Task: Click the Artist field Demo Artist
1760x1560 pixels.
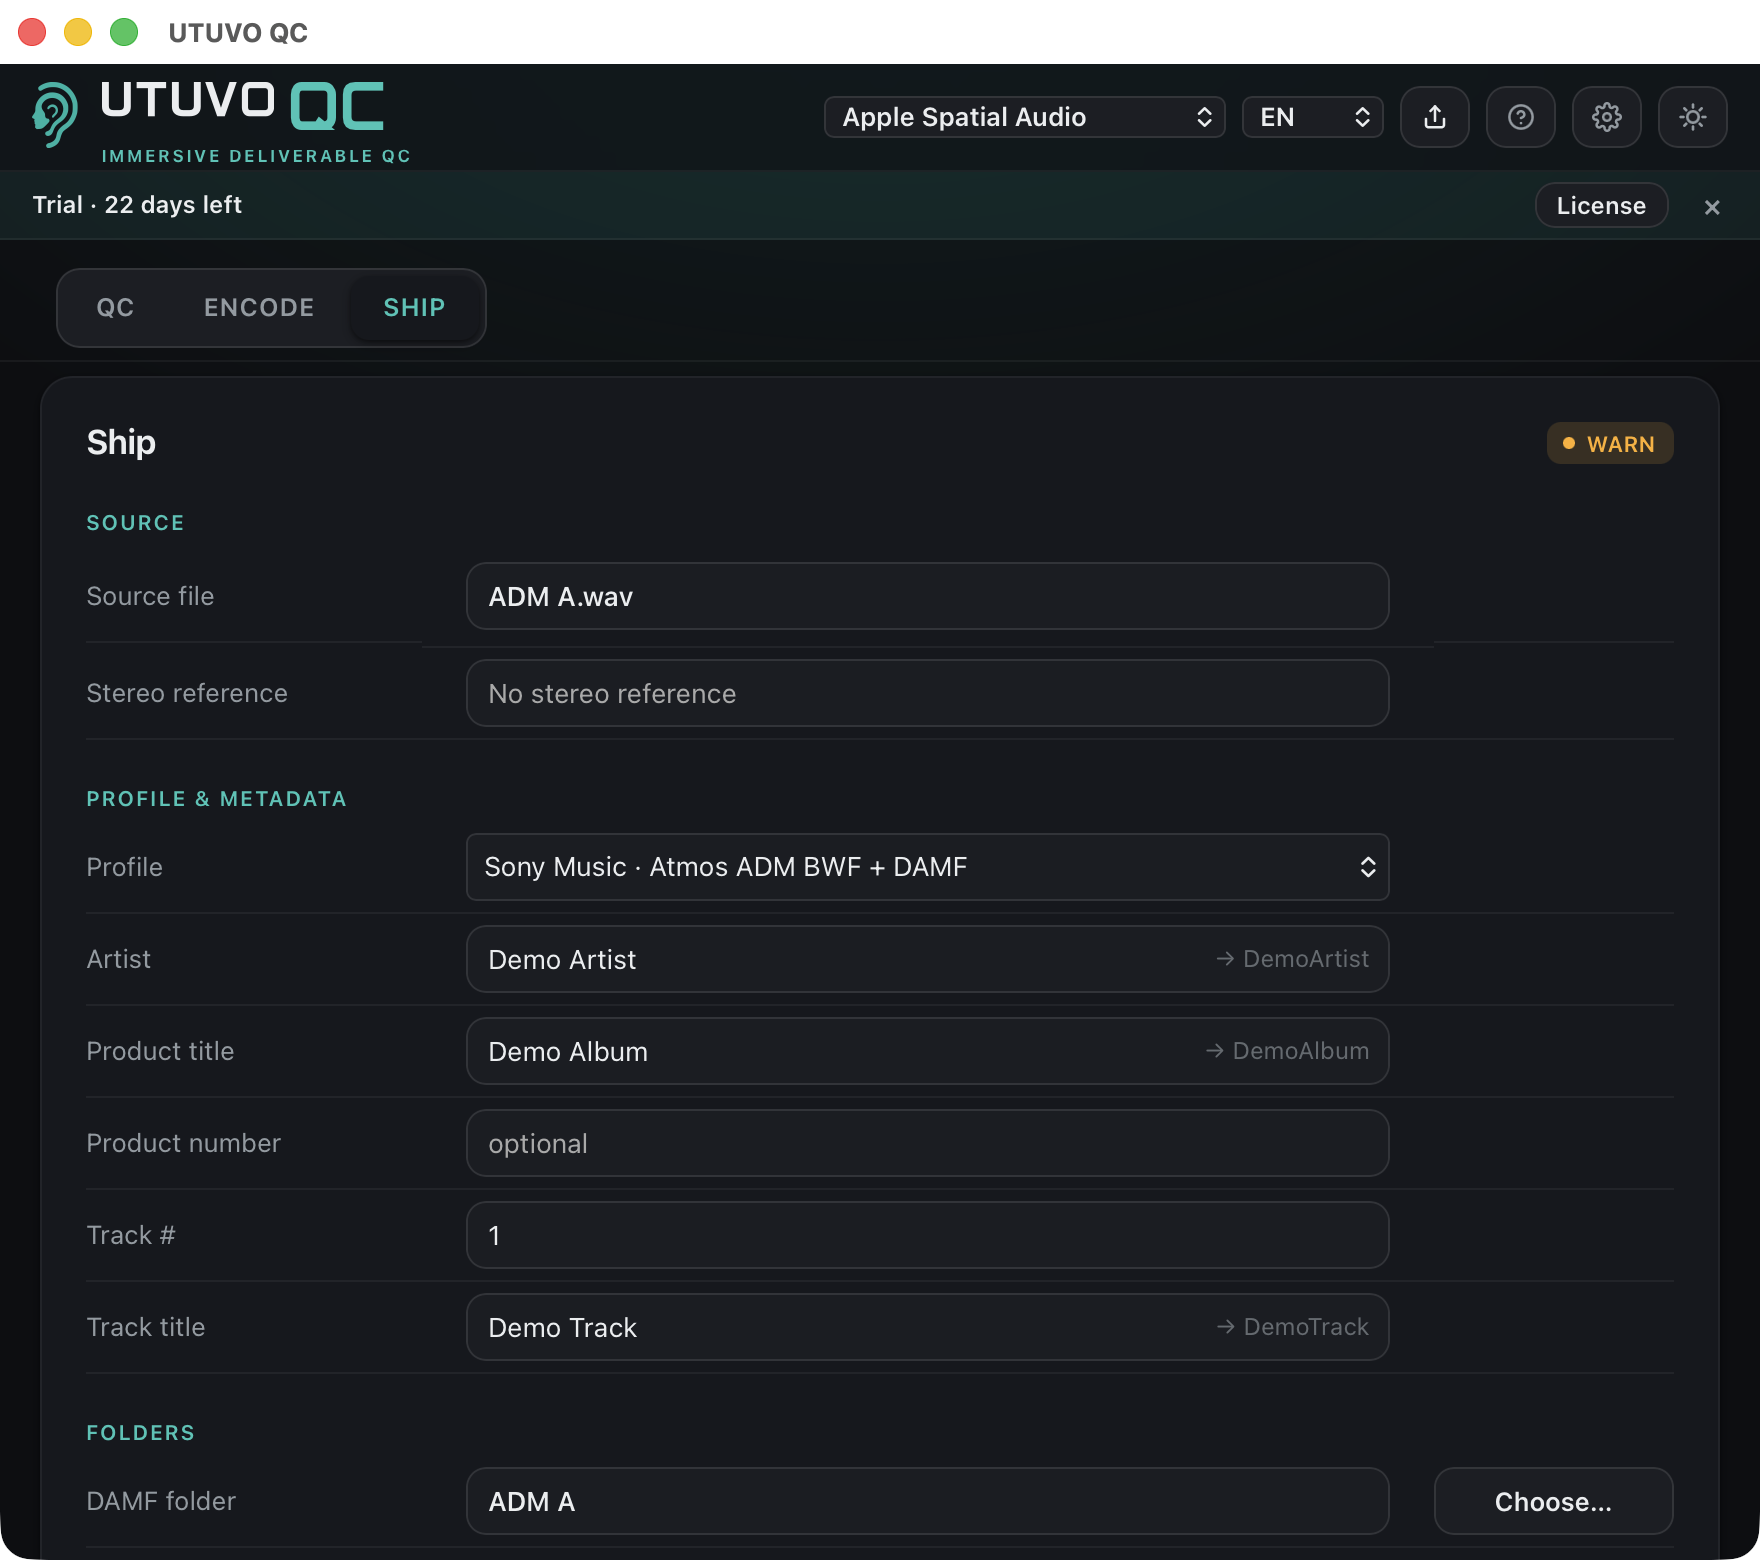Action: click(x=928, y=959)
